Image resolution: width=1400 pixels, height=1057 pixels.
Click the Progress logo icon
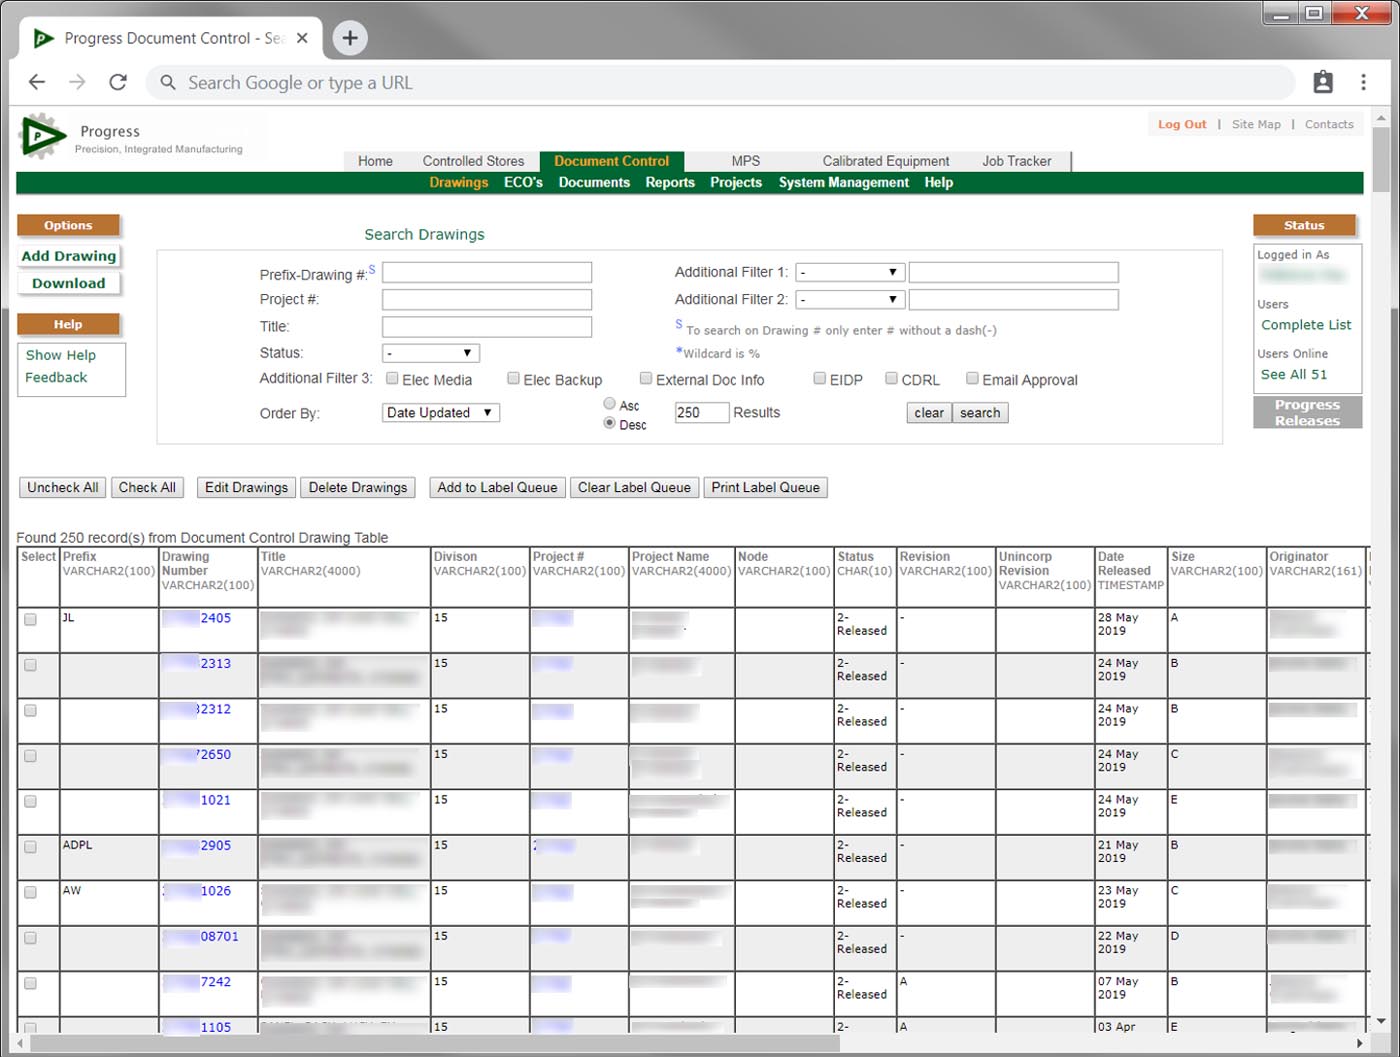click(x=42, y=137)
